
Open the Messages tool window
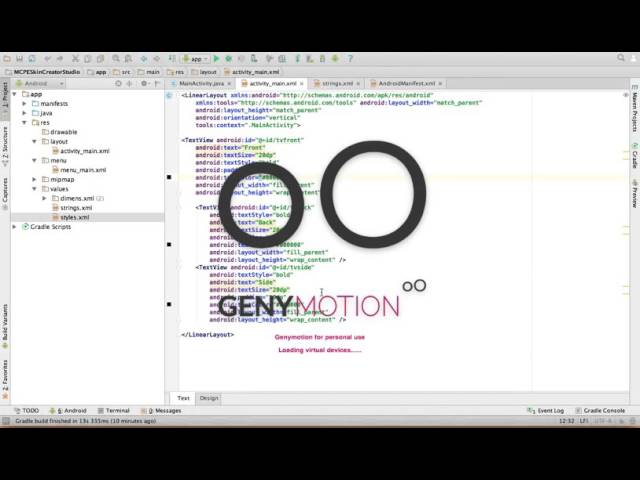[161, 411]
